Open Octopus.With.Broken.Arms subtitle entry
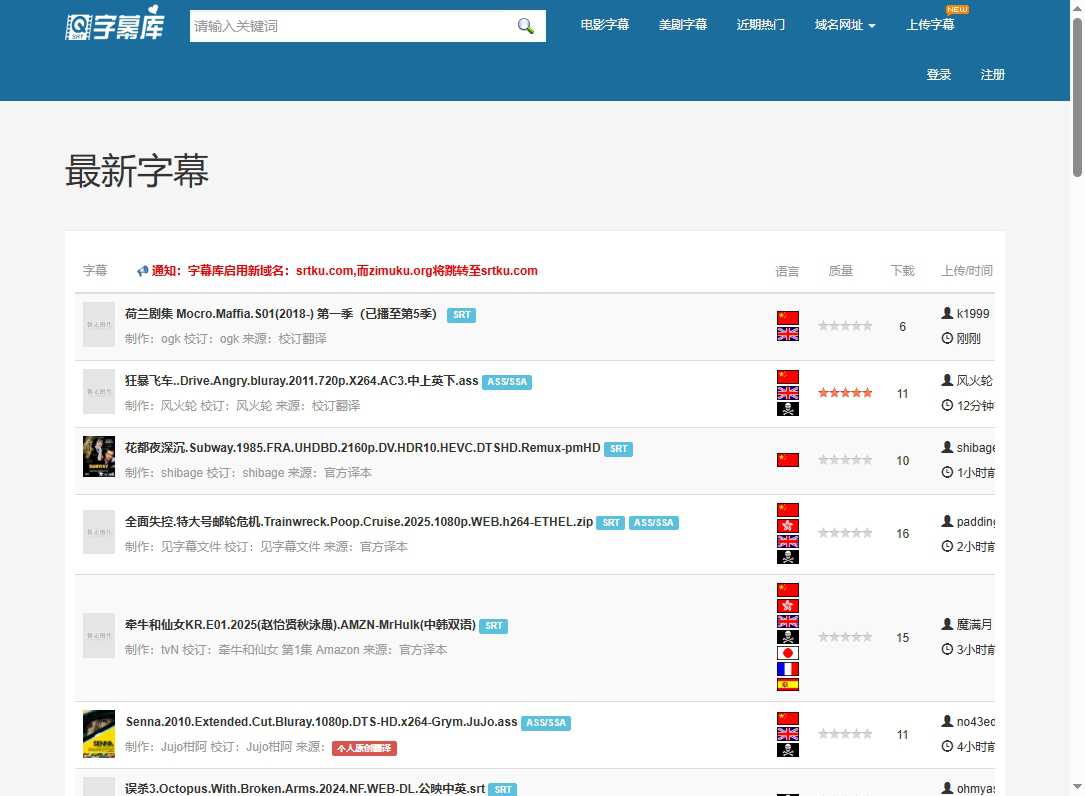This screenshot has width=1085, height=796. coord(304,789)
